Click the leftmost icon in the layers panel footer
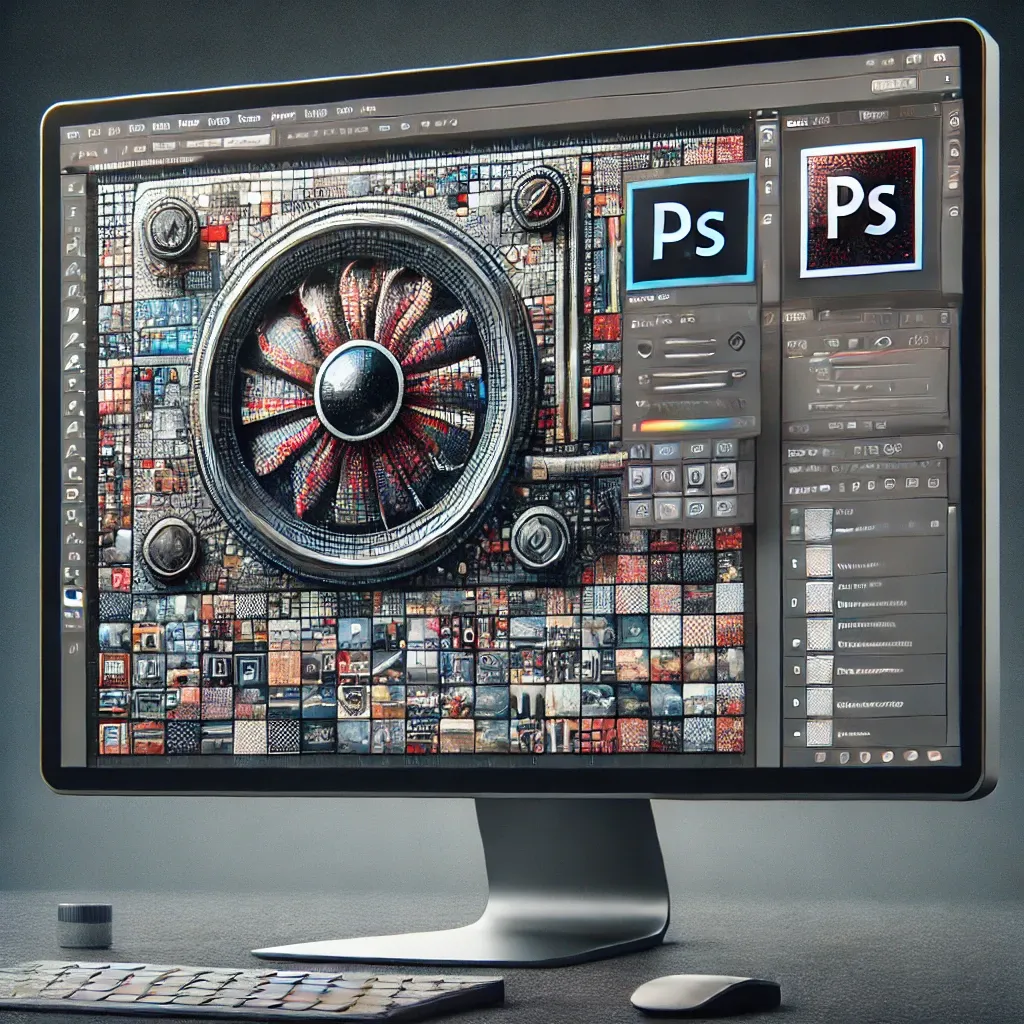 (x=821, y=758)
